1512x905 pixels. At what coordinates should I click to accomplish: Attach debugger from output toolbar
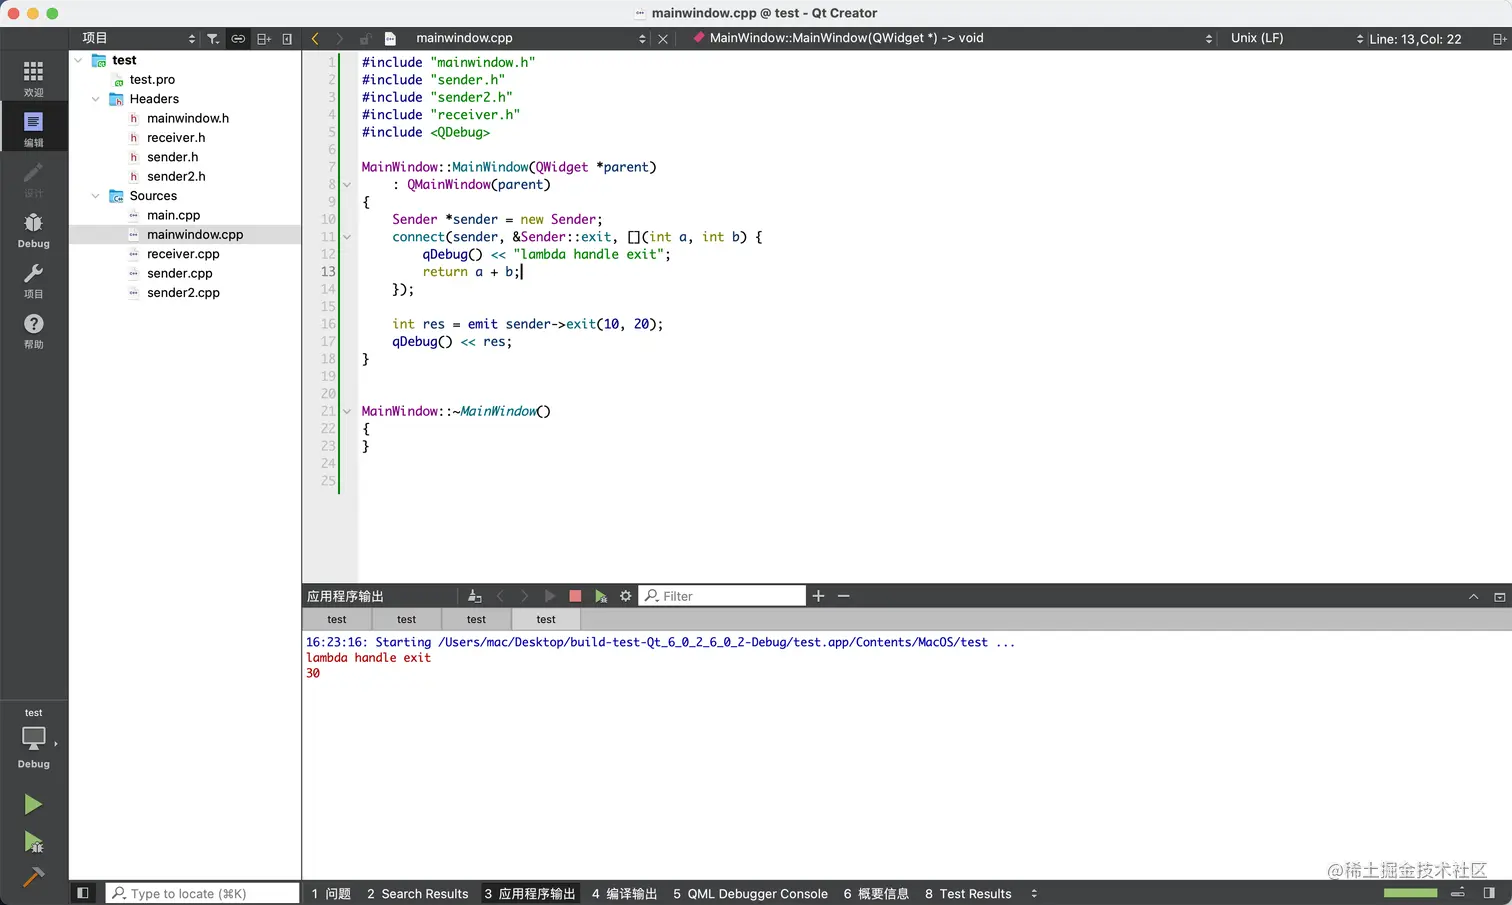click(601, 596)
